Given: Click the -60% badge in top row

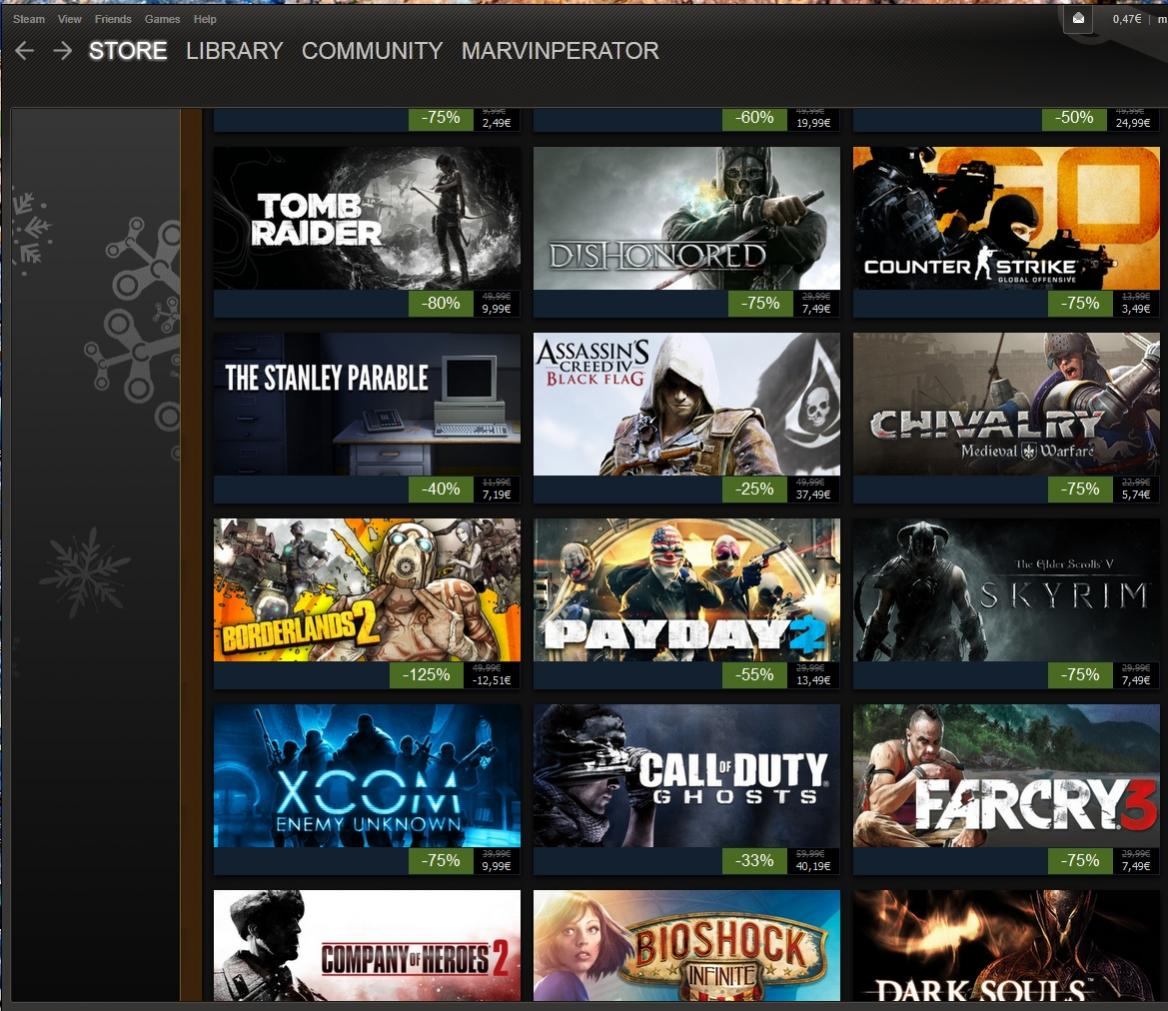Looking at the screenshot, I should tap(754, 118).
